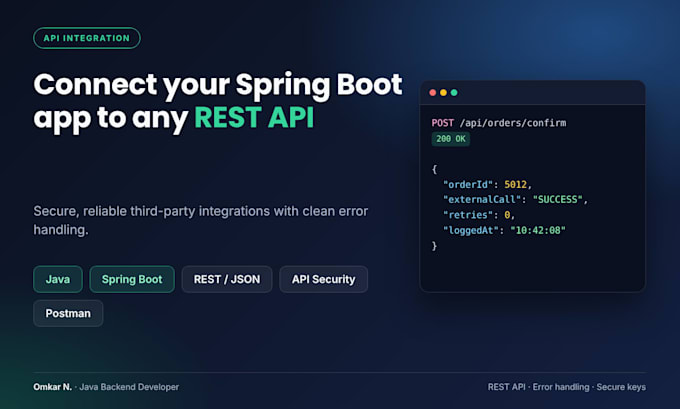Click the green window dot in code card
Image resolution: width=680 pixels, height=409 pixels.
(x=454, y=92)
